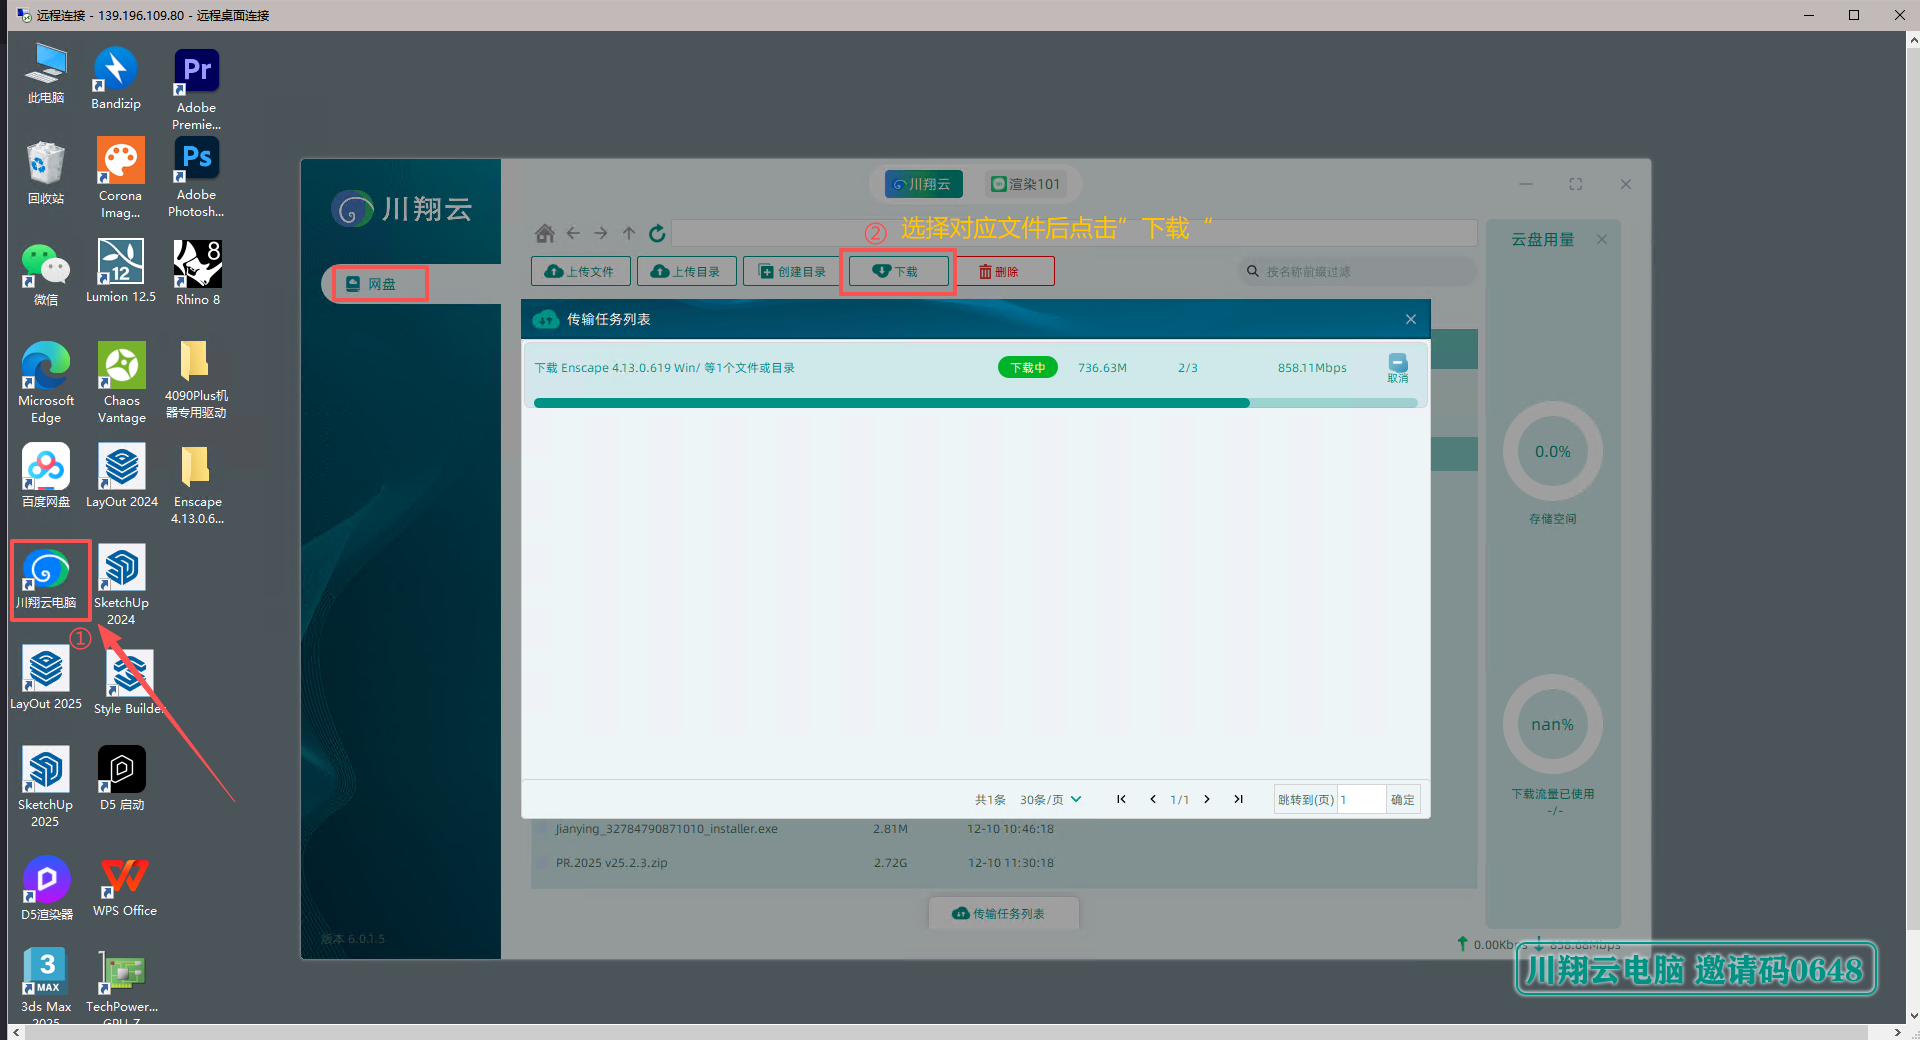
Task: Launch LayOut 2025 shortcut
Action: (46, 678)
